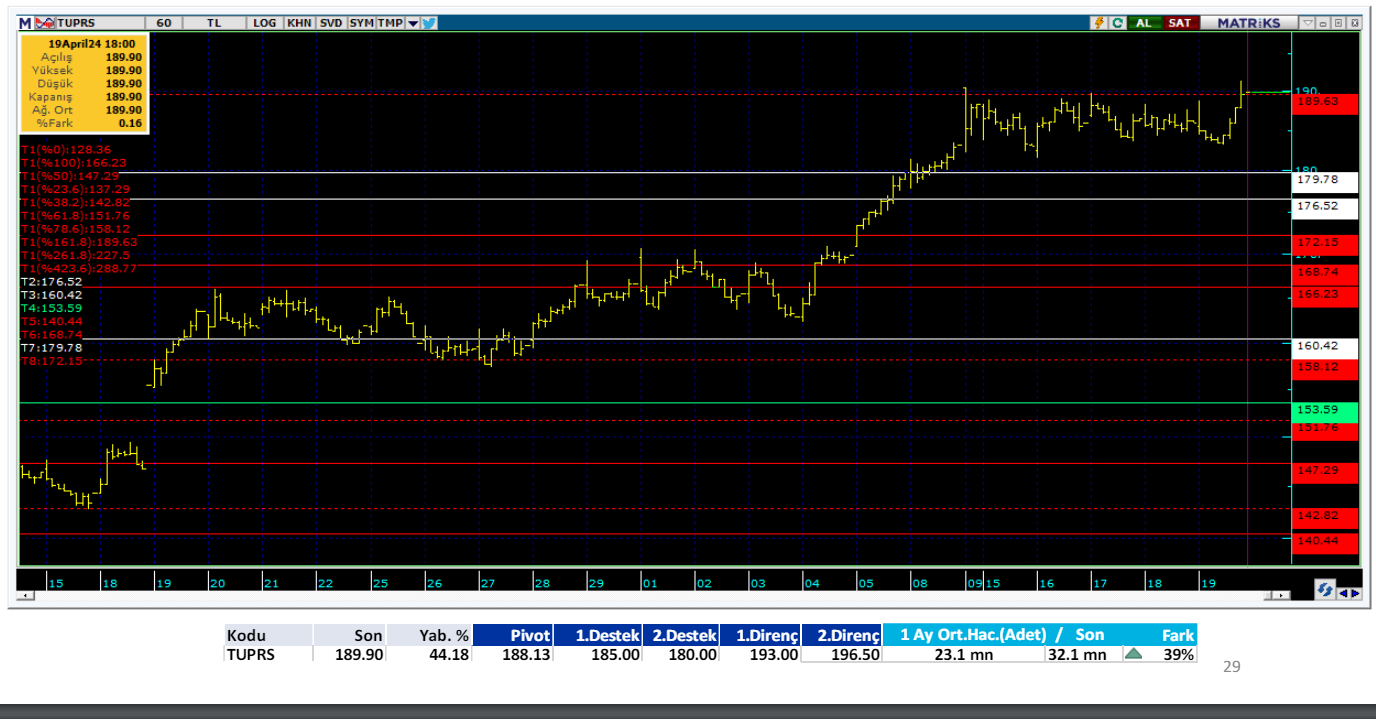
Task: Expand the dropdown arrow next to TMP
Action: pos(413,22)
